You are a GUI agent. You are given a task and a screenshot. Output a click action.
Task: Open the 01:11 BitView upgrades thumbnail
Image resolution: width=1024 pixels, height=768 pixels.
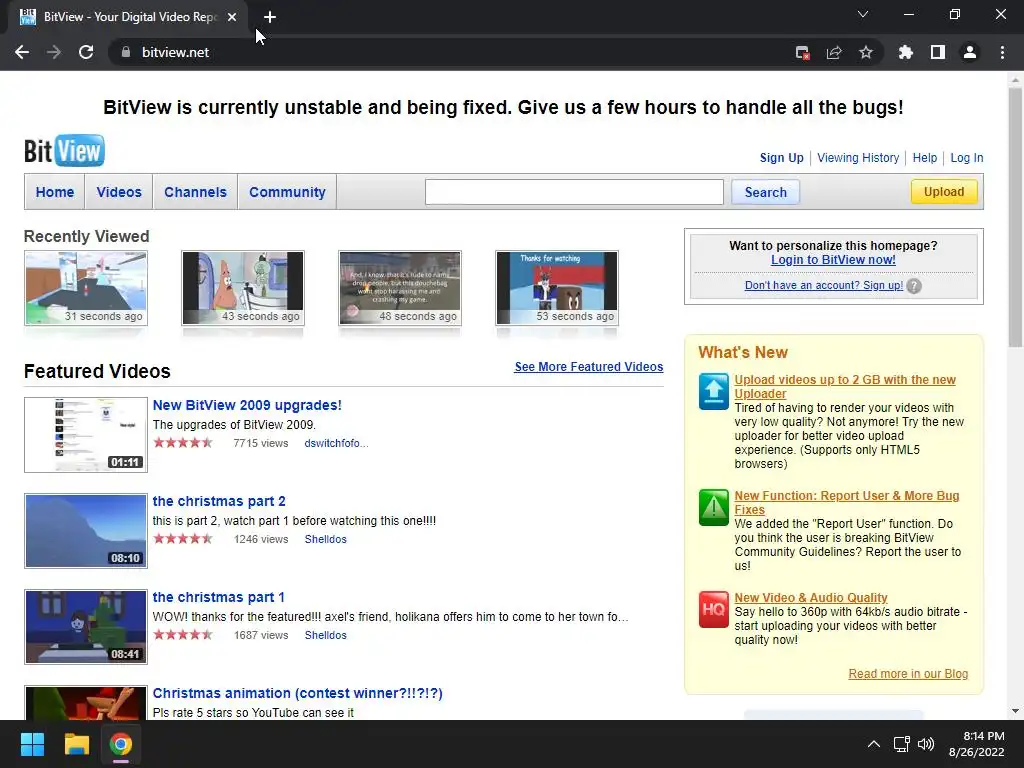(86, 435)
